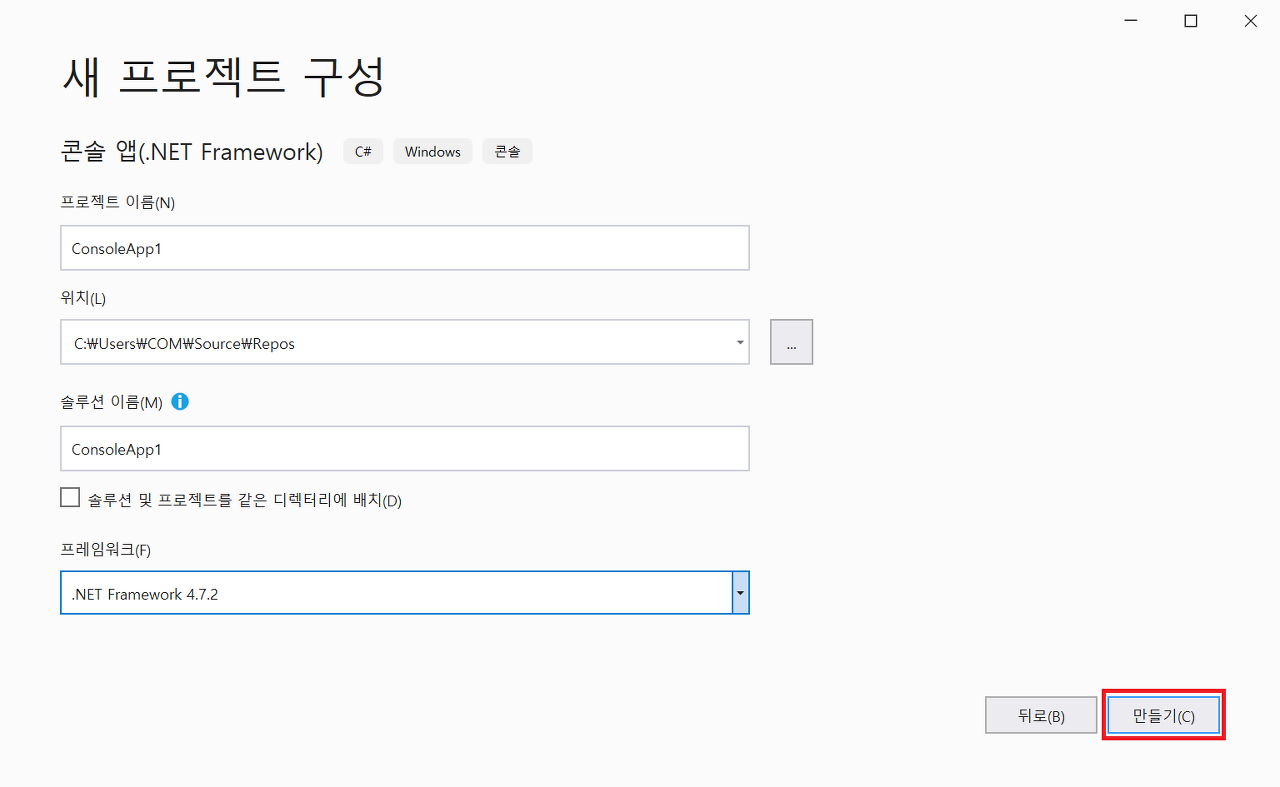Click the 콘솔 tag
The width and height of the screenshot is (1280, 787).
coord(507,152)
